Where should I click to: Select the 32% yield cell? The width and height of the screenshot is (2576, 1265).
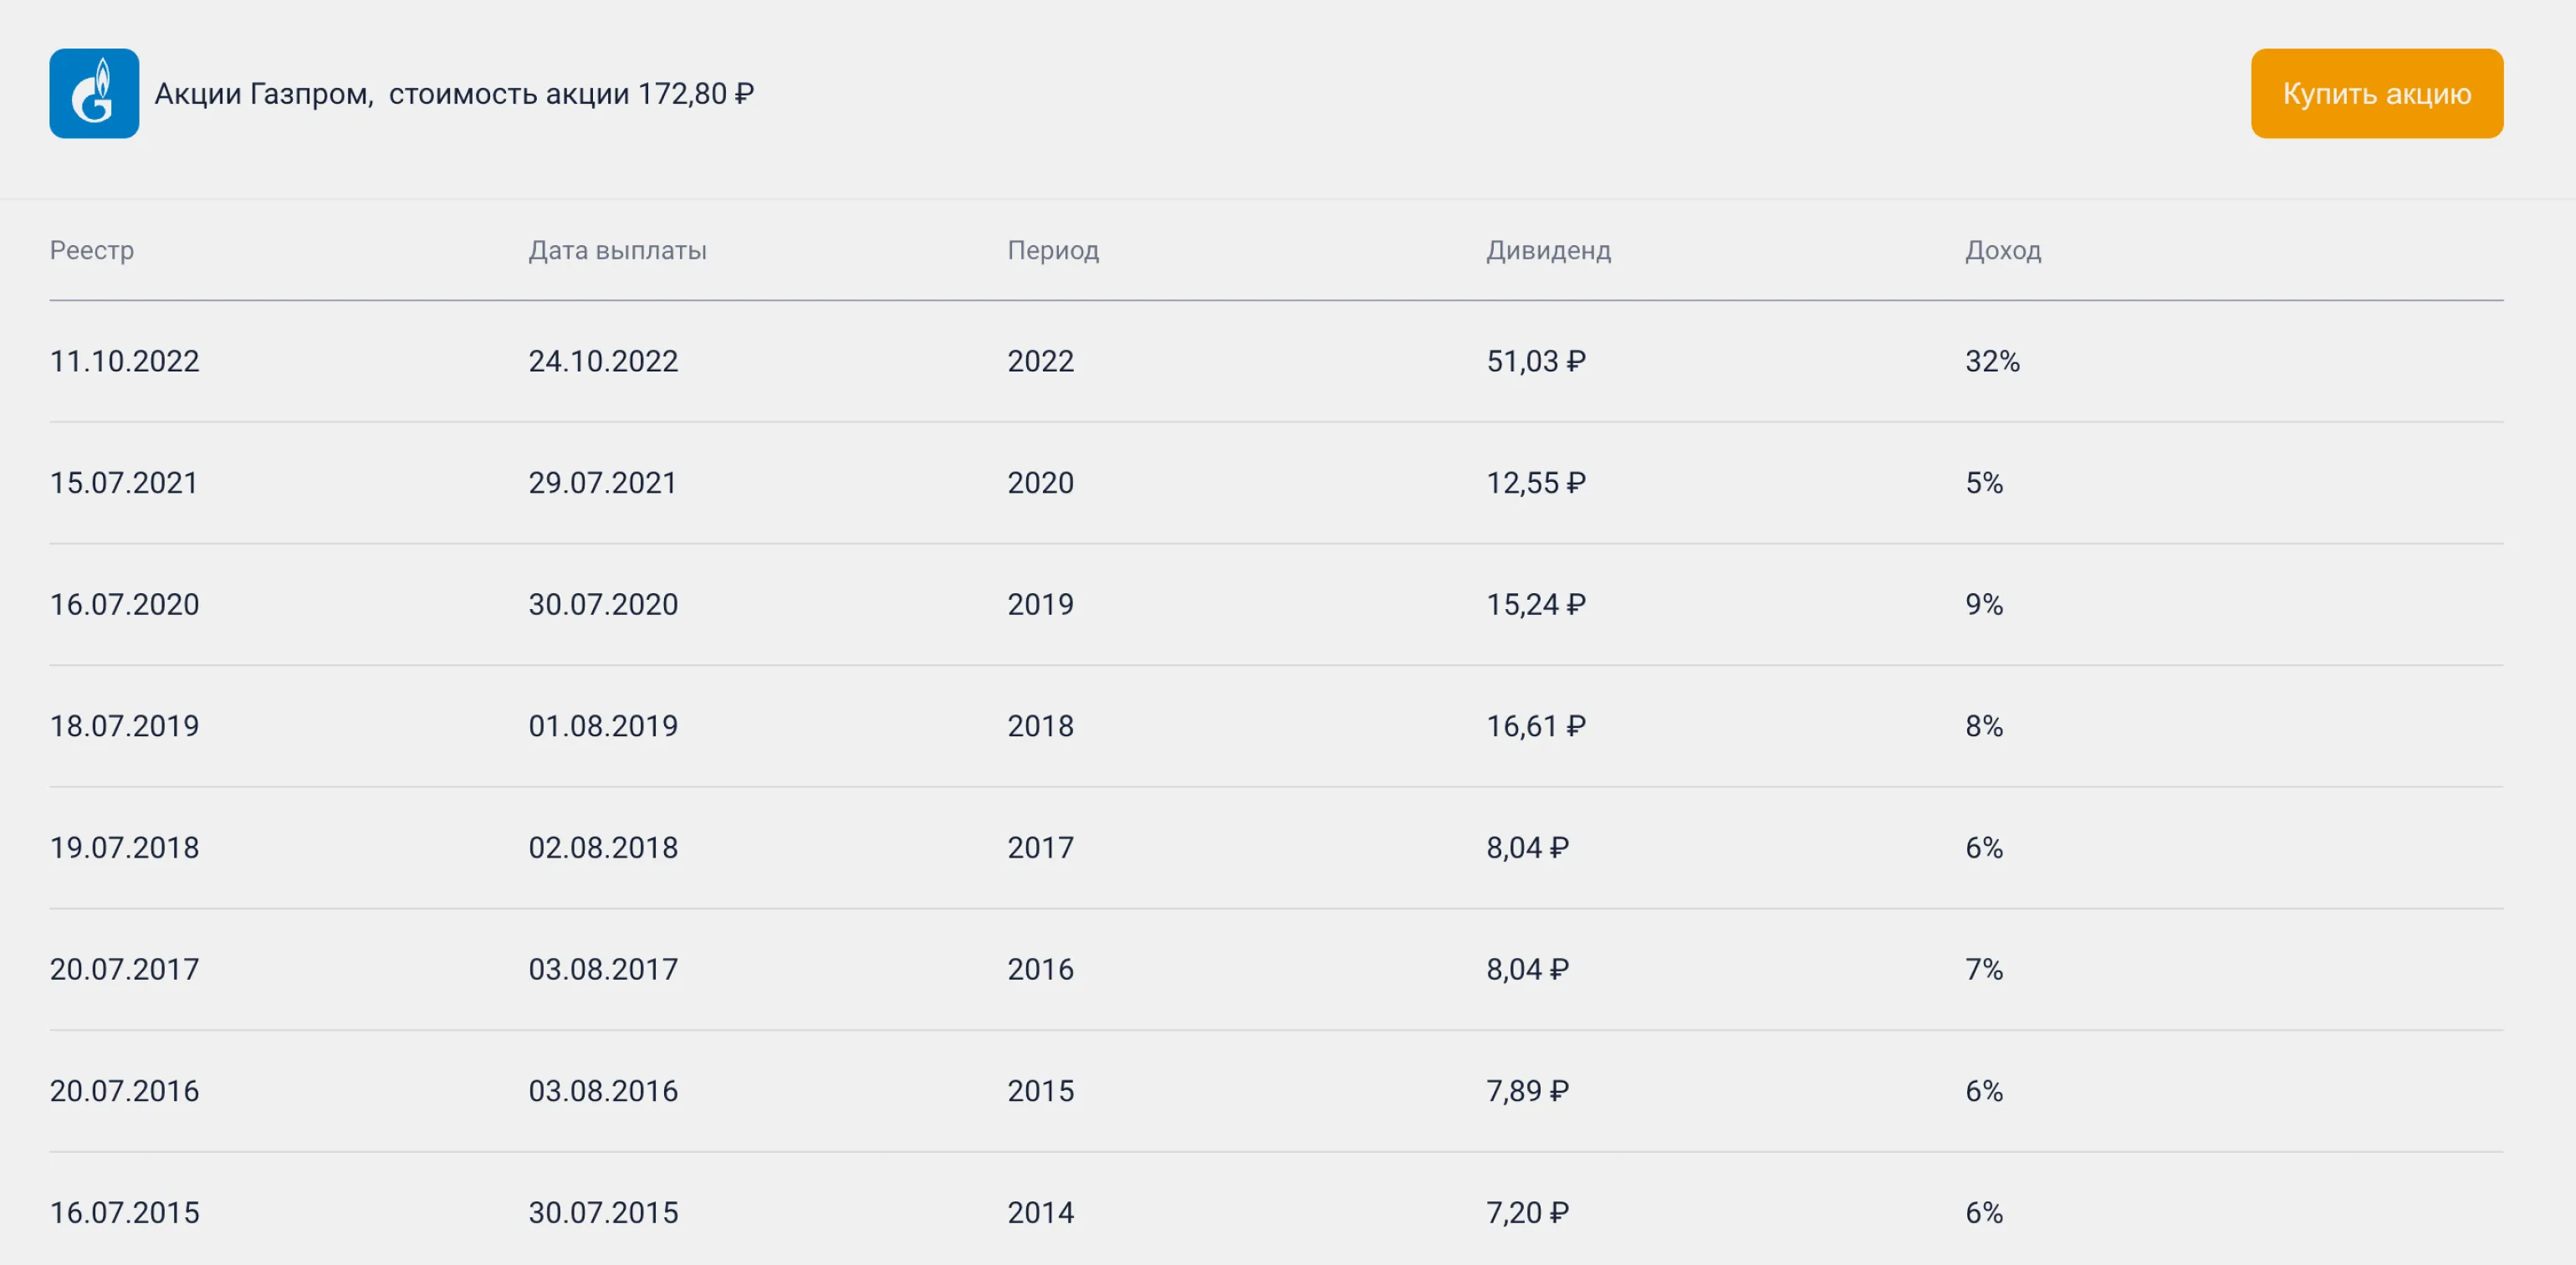[x=1992, y=361]
